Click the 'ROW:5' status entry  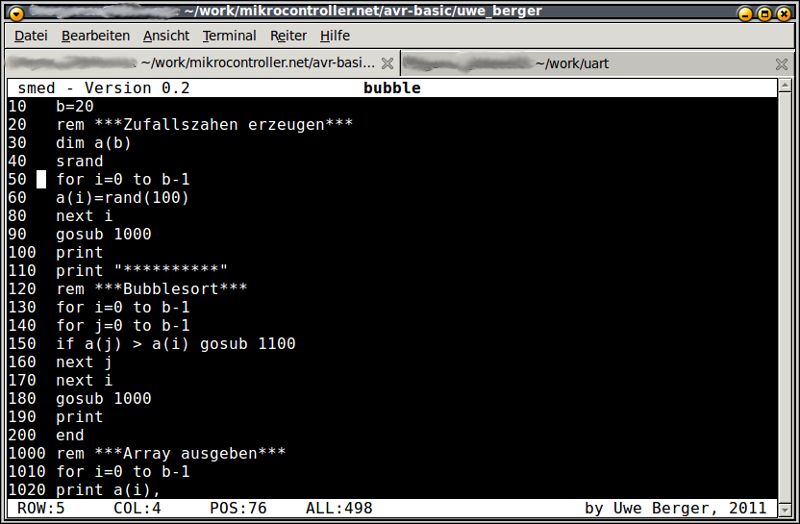[x=41, y=508]
